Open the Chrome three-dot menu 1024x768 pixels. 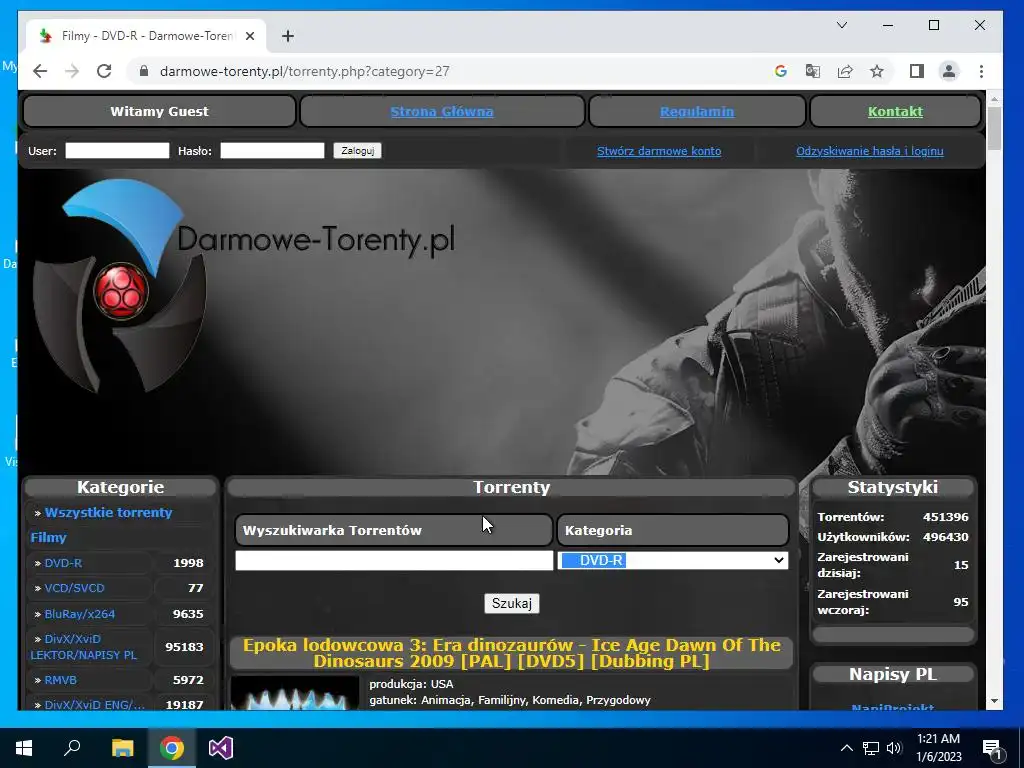[981, 71]
